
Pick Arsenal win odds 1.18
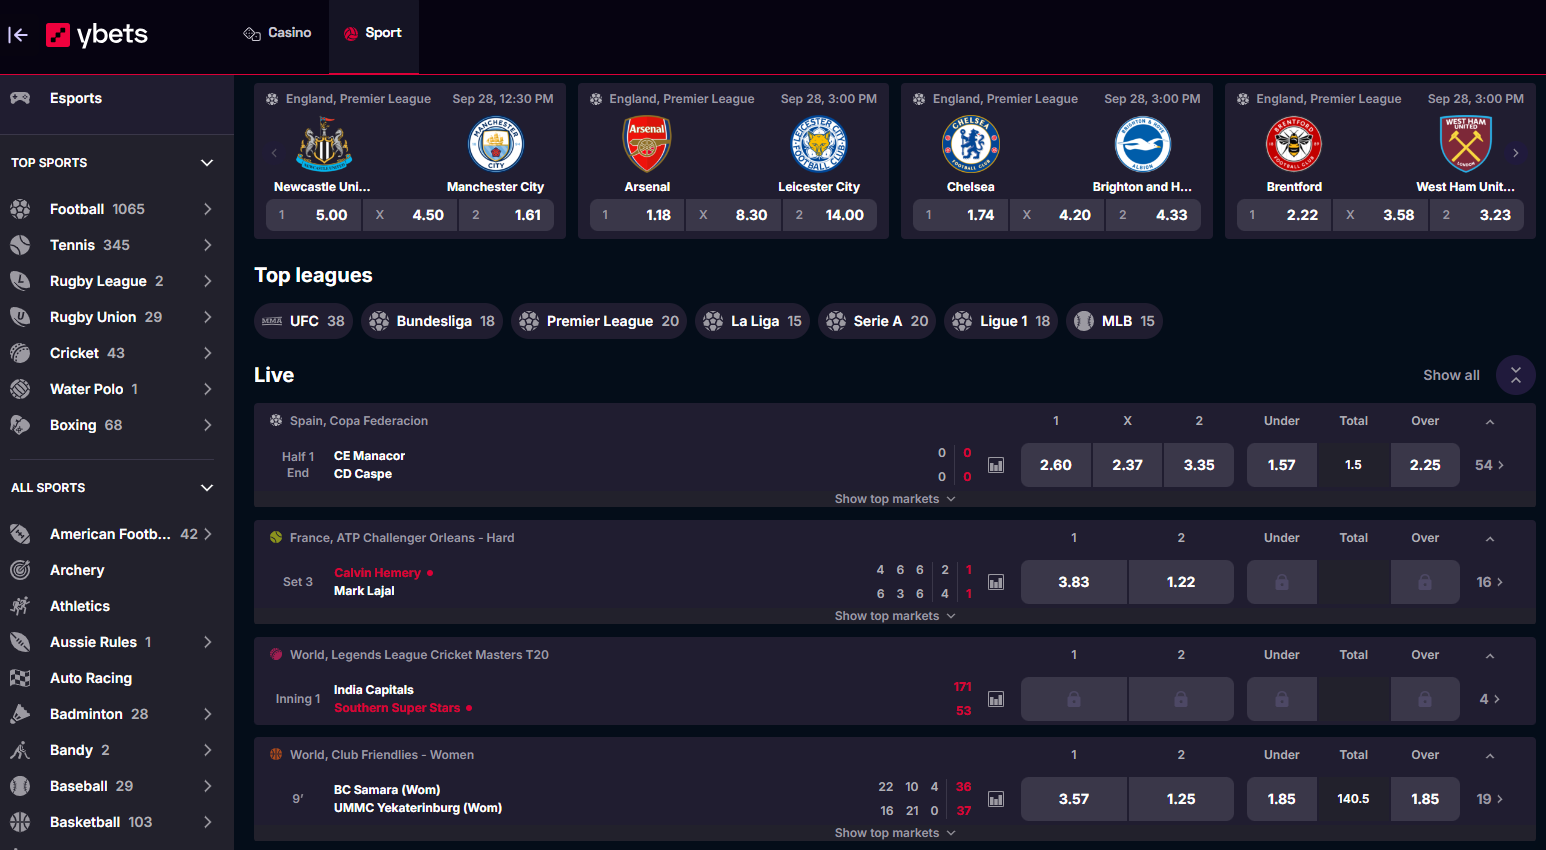coord(637,215)
